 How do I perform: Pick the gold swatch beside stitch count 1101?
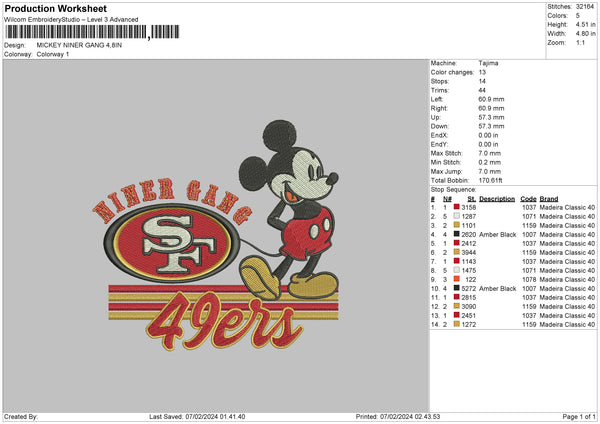(457, 225)
